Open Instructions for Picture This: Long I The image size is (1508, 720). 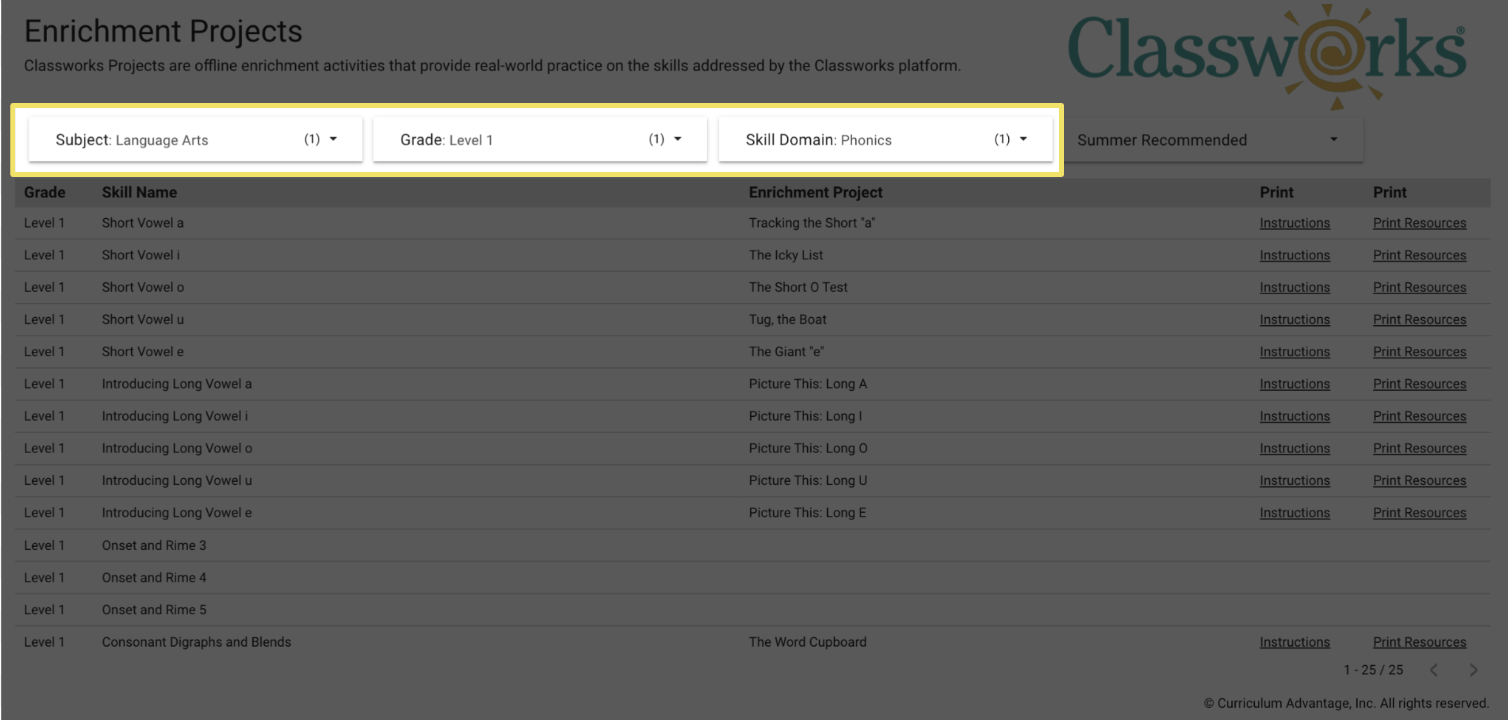point(1294,416)
